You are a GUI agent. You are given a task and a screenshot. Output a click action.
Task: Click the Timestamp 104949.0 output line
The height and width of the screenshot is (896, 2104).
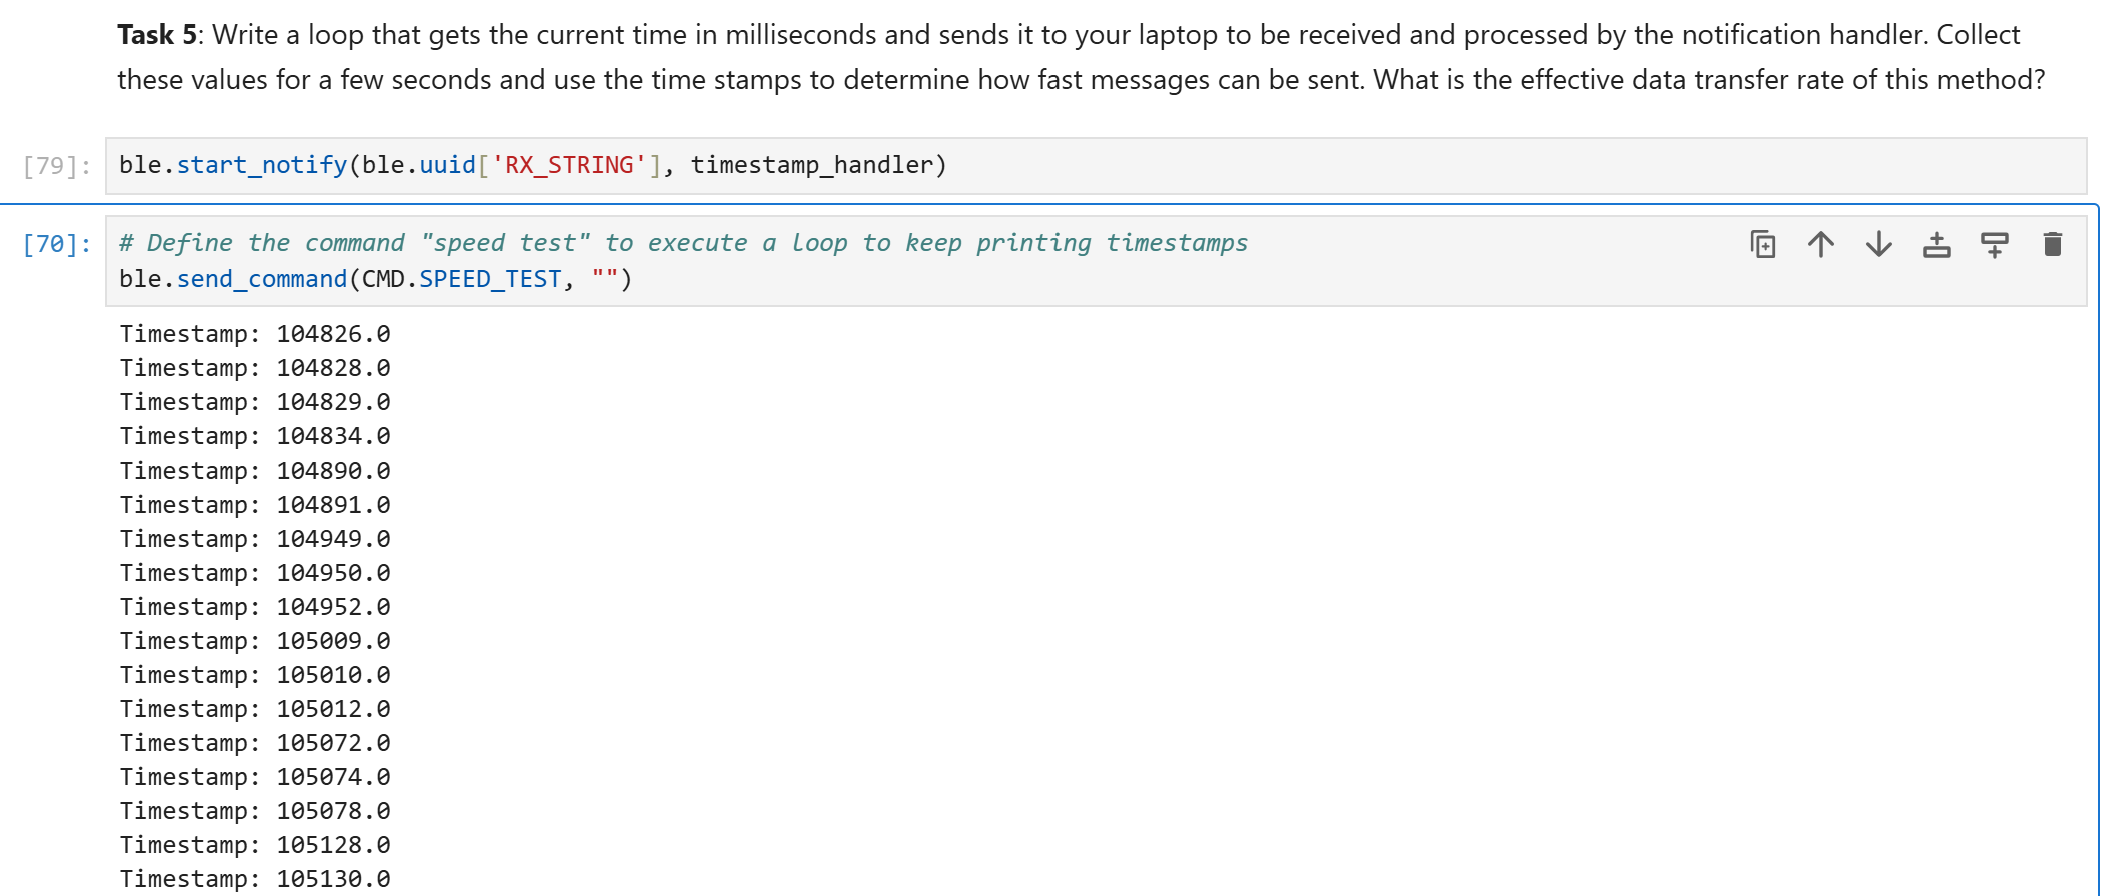click(255, 539)
